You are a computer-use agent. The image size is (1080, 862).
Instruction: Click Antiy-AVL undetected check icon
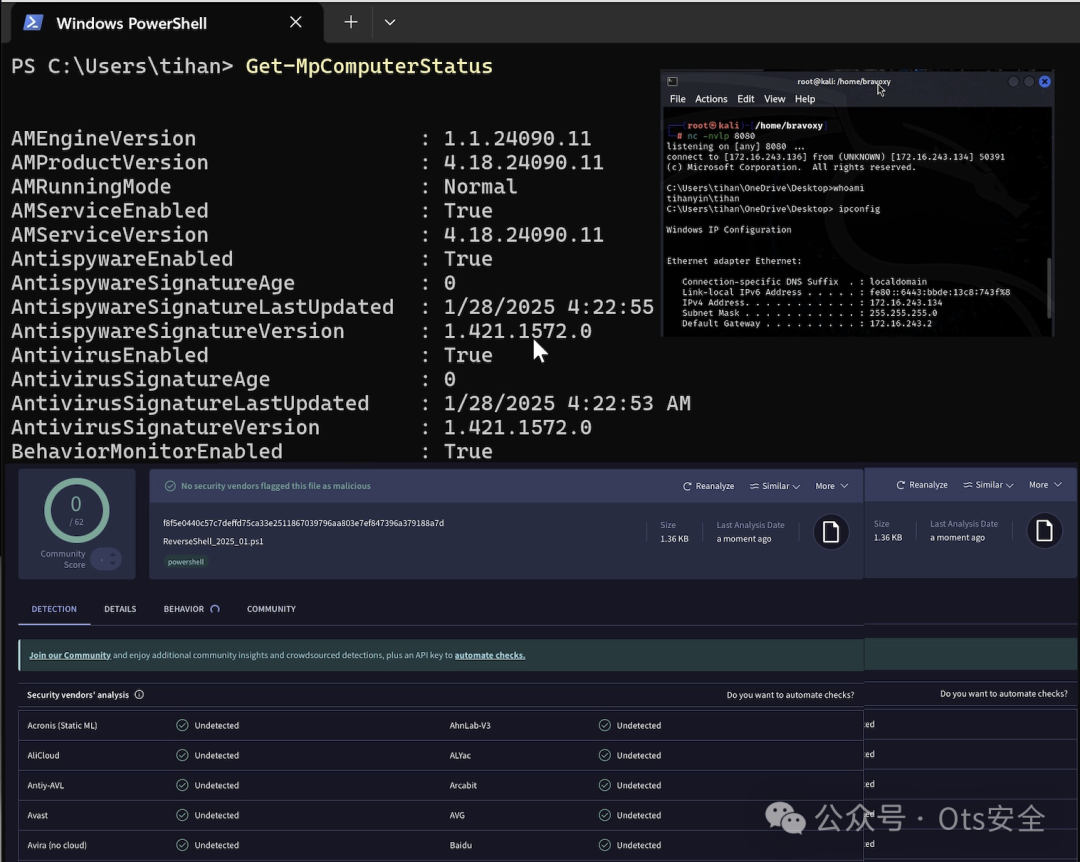coord(182,785)
